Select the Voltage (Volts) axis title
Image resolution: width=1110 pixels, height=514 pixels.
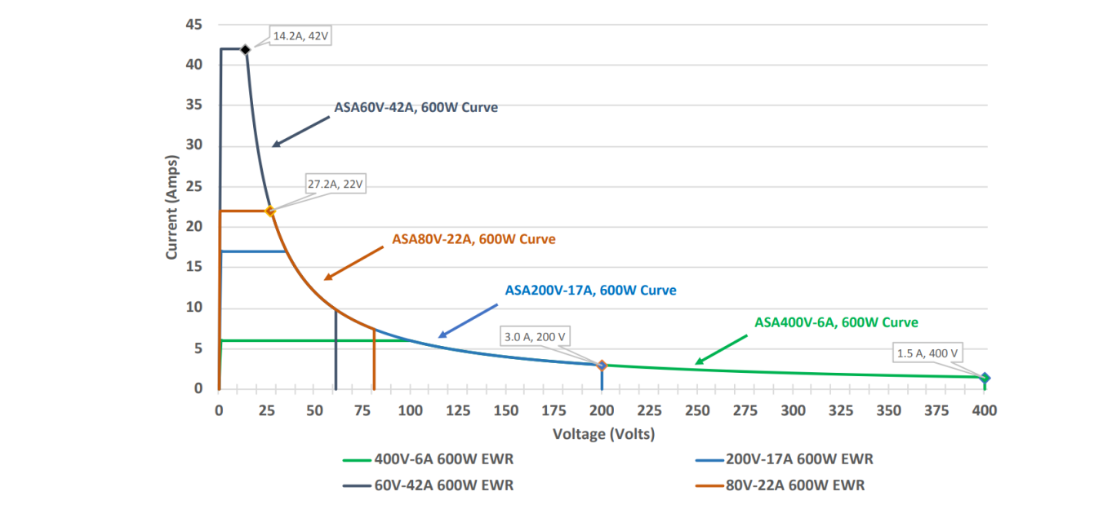pyautogui.click(x=603, y=433)
